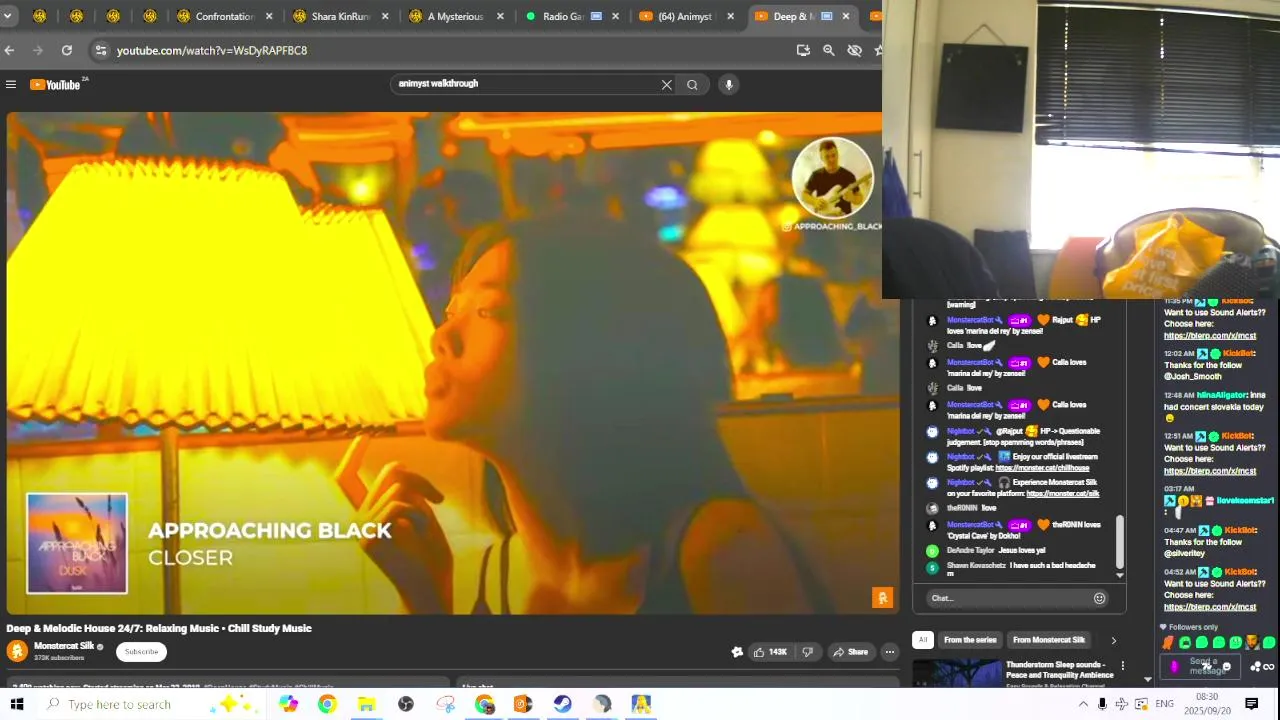Click the microphone tray icon

tap(1102, 704)
